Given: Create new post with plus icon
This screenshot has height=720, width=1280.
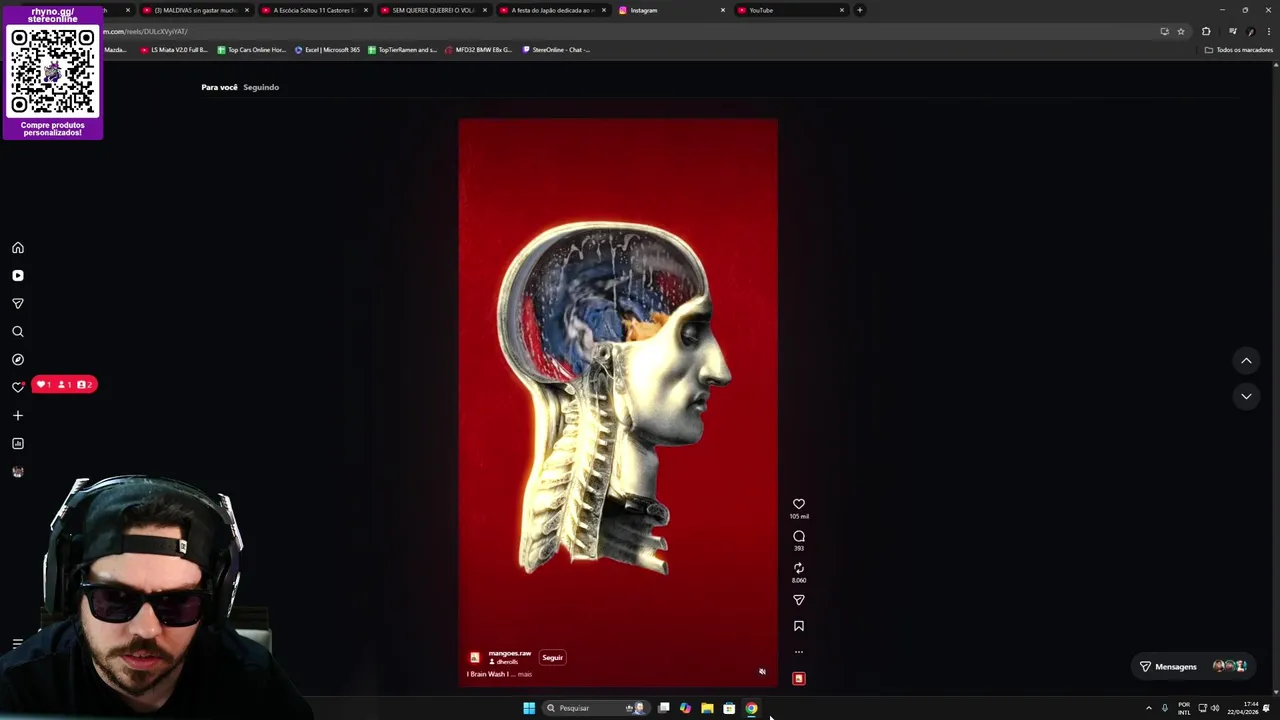Looking at the screenshot, I should [18, 416].
